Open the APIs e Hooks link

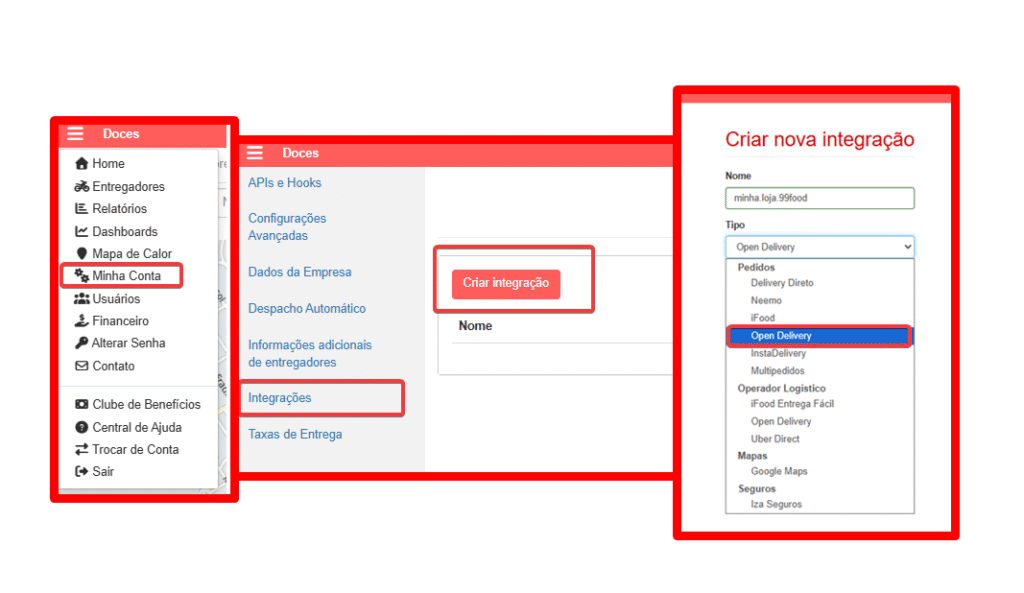(x=285, y=183)
